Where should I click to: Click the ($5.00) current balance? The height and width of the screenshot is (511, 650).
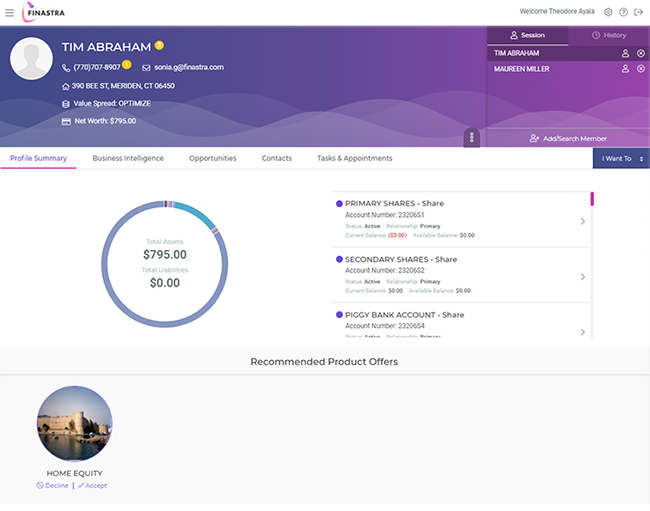(398, 235)
